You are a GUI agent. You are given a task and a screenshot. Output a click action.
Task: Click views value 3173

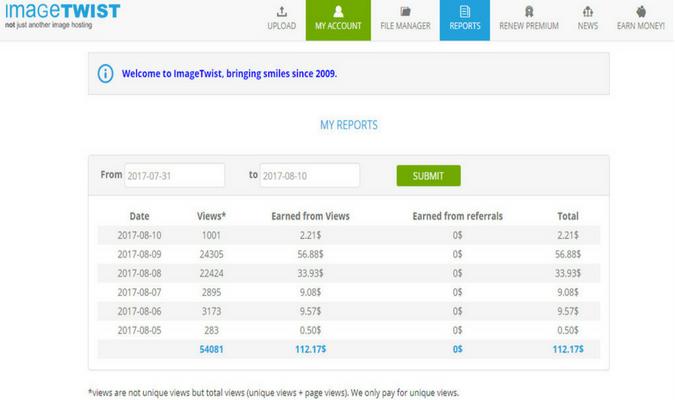[211, 311]
